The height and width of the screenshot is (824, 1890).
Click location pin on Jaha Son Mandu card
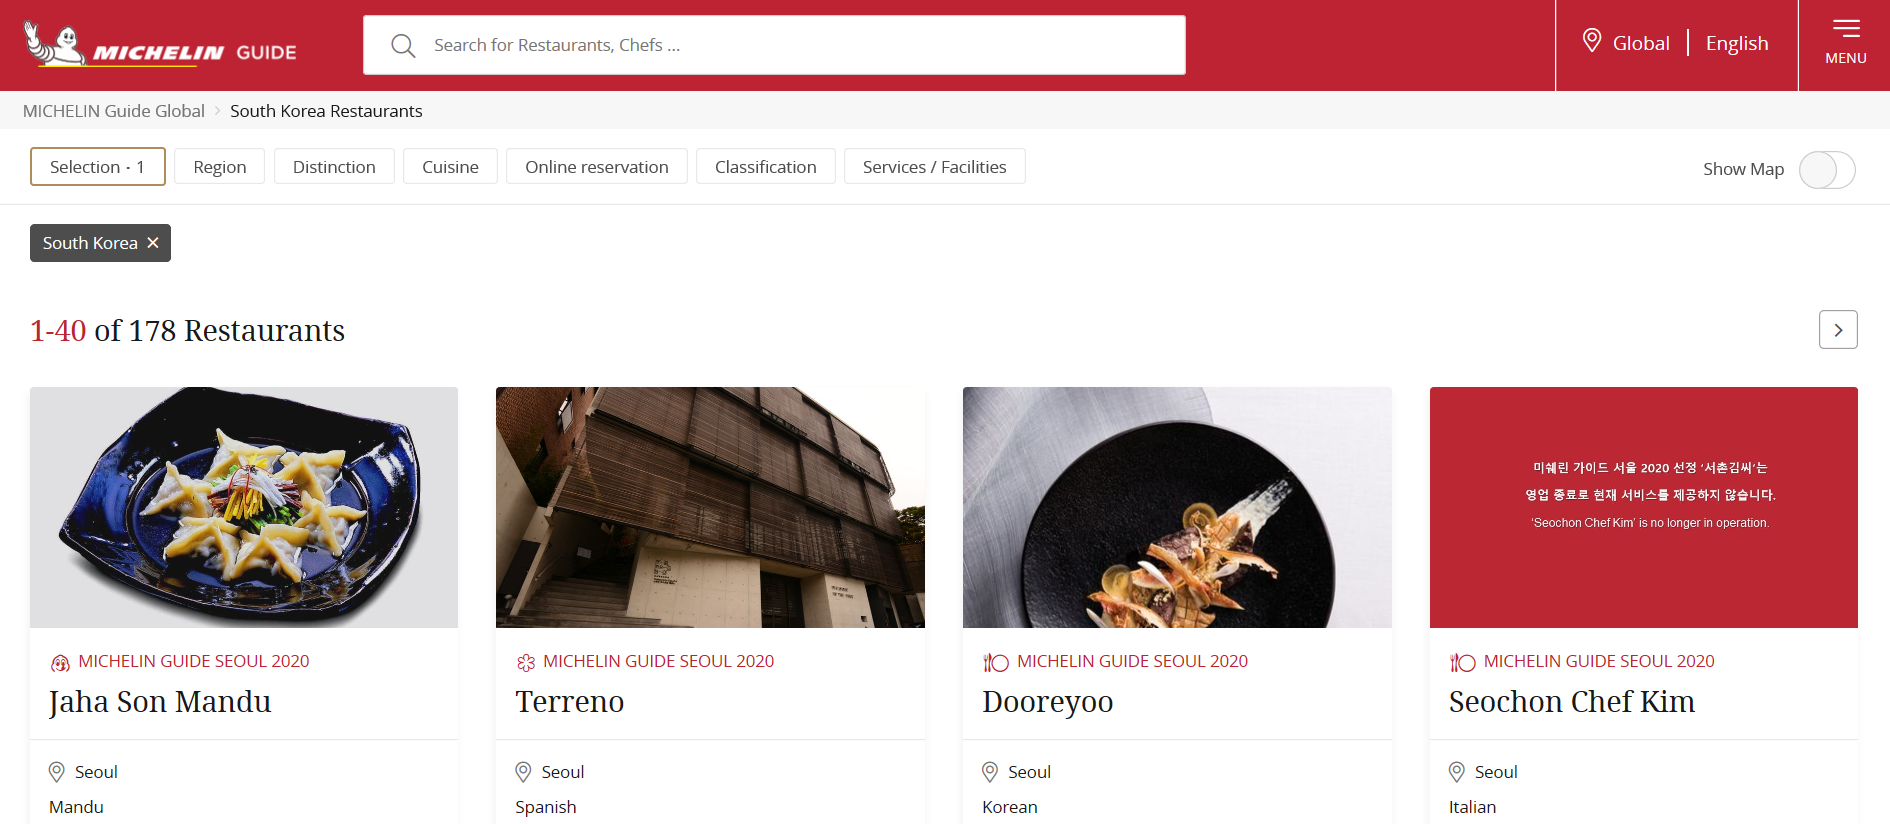tap(57, 772)
